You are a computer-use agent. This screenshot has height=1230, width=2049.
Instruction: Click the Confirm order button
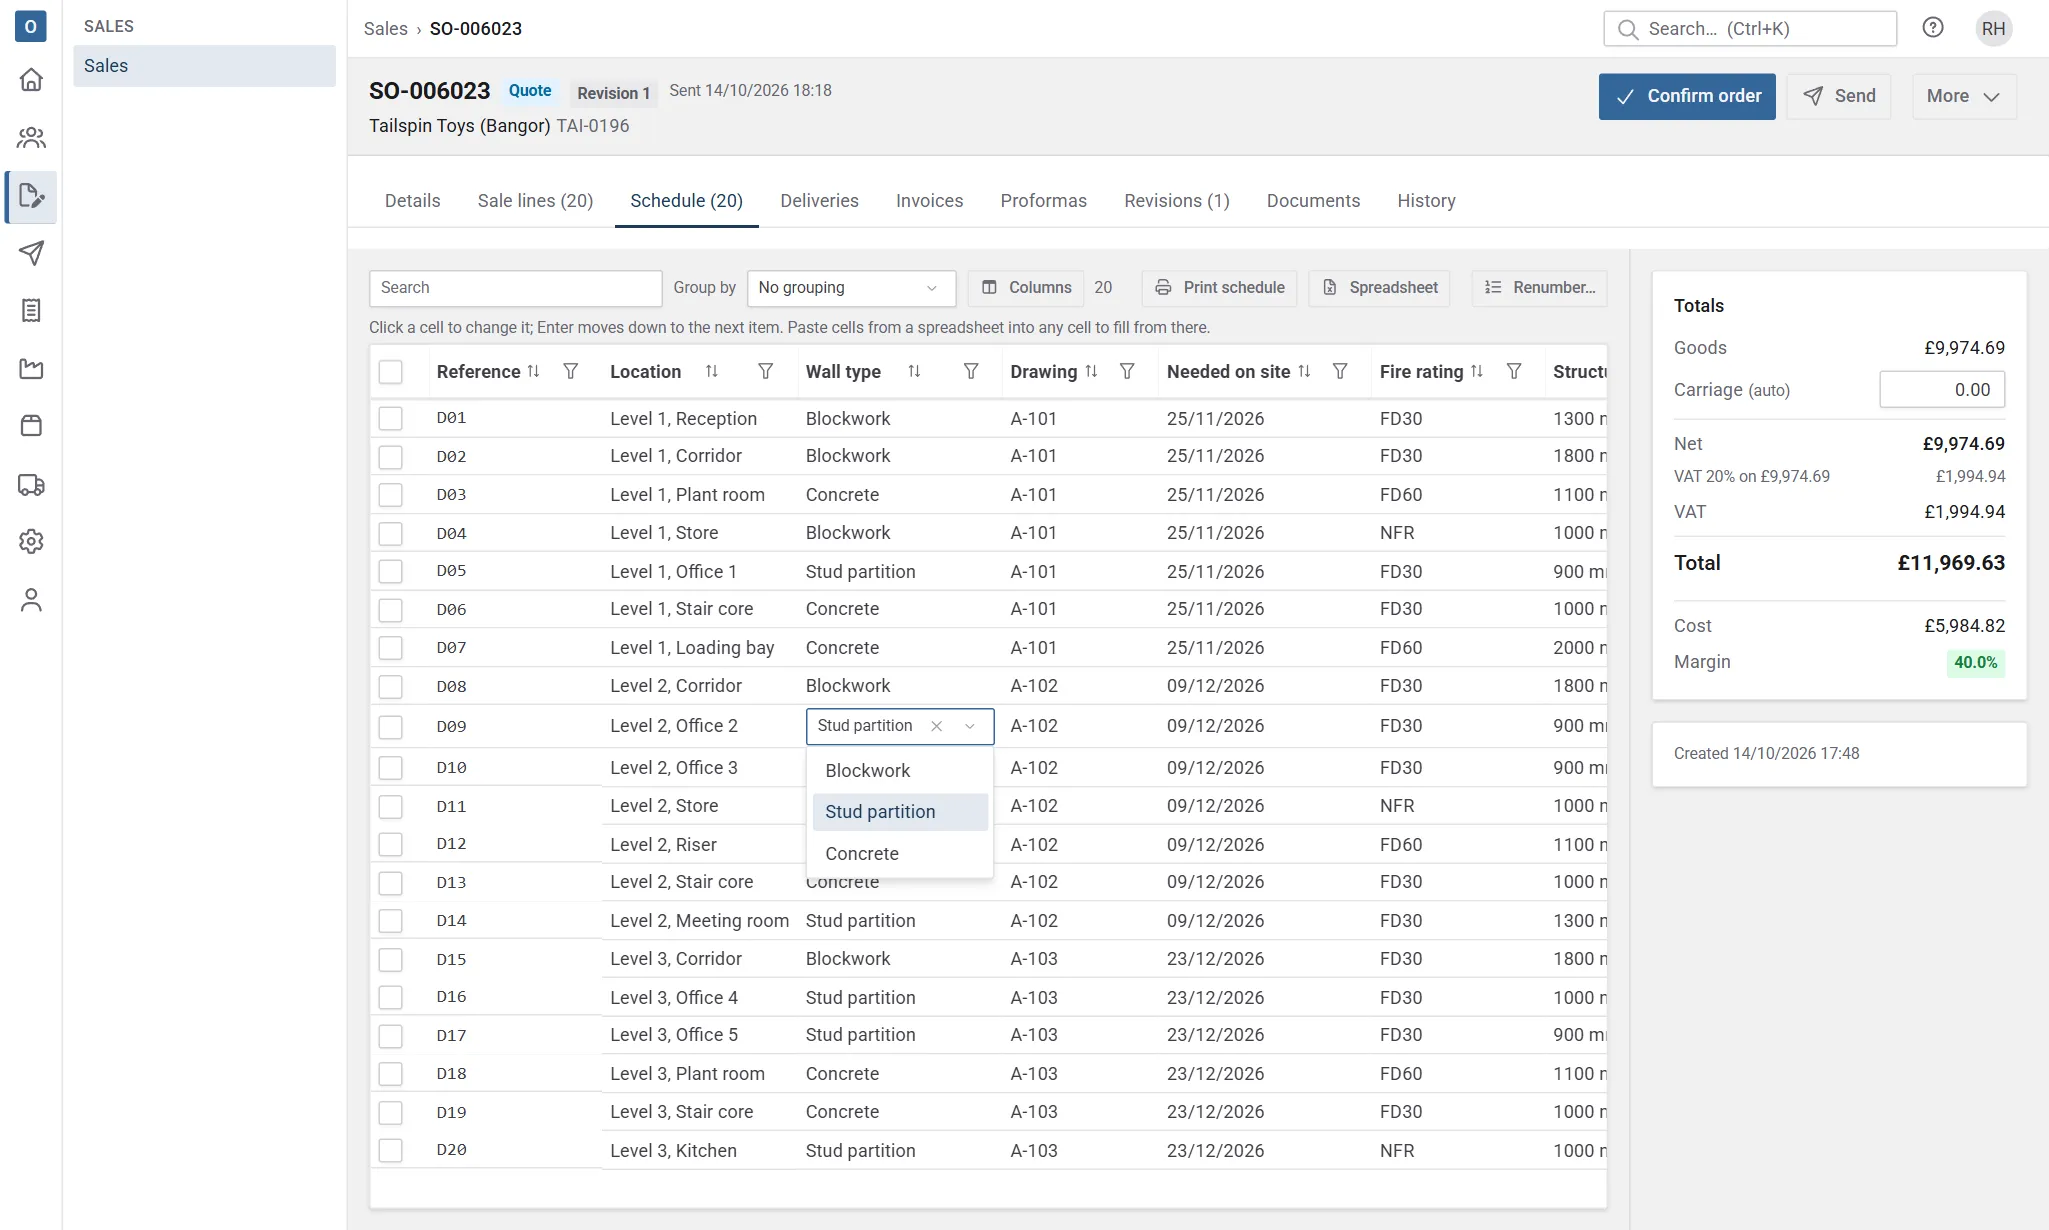(1687, 96)
